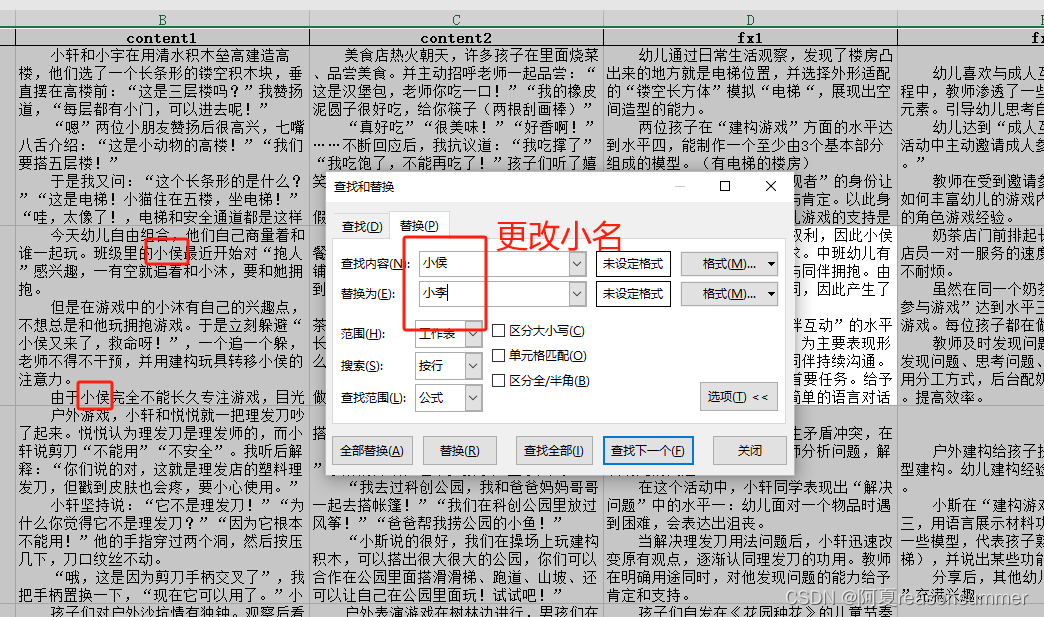Click 查找全部(I) button
The height and width of the screenshot is (617, 1044).
coord(553,451)
